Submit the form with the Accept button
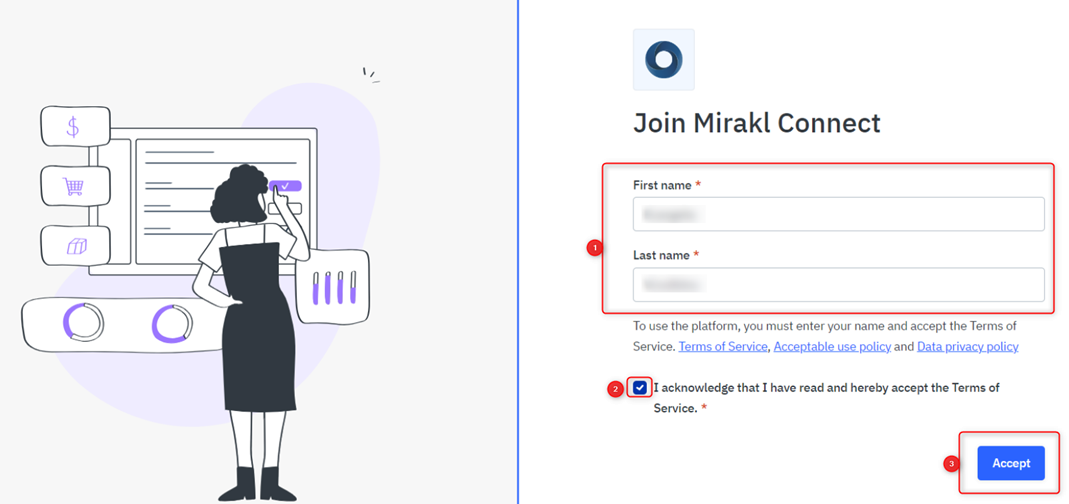Viewport: 1069px width, 504px height. coord(1010,463)
